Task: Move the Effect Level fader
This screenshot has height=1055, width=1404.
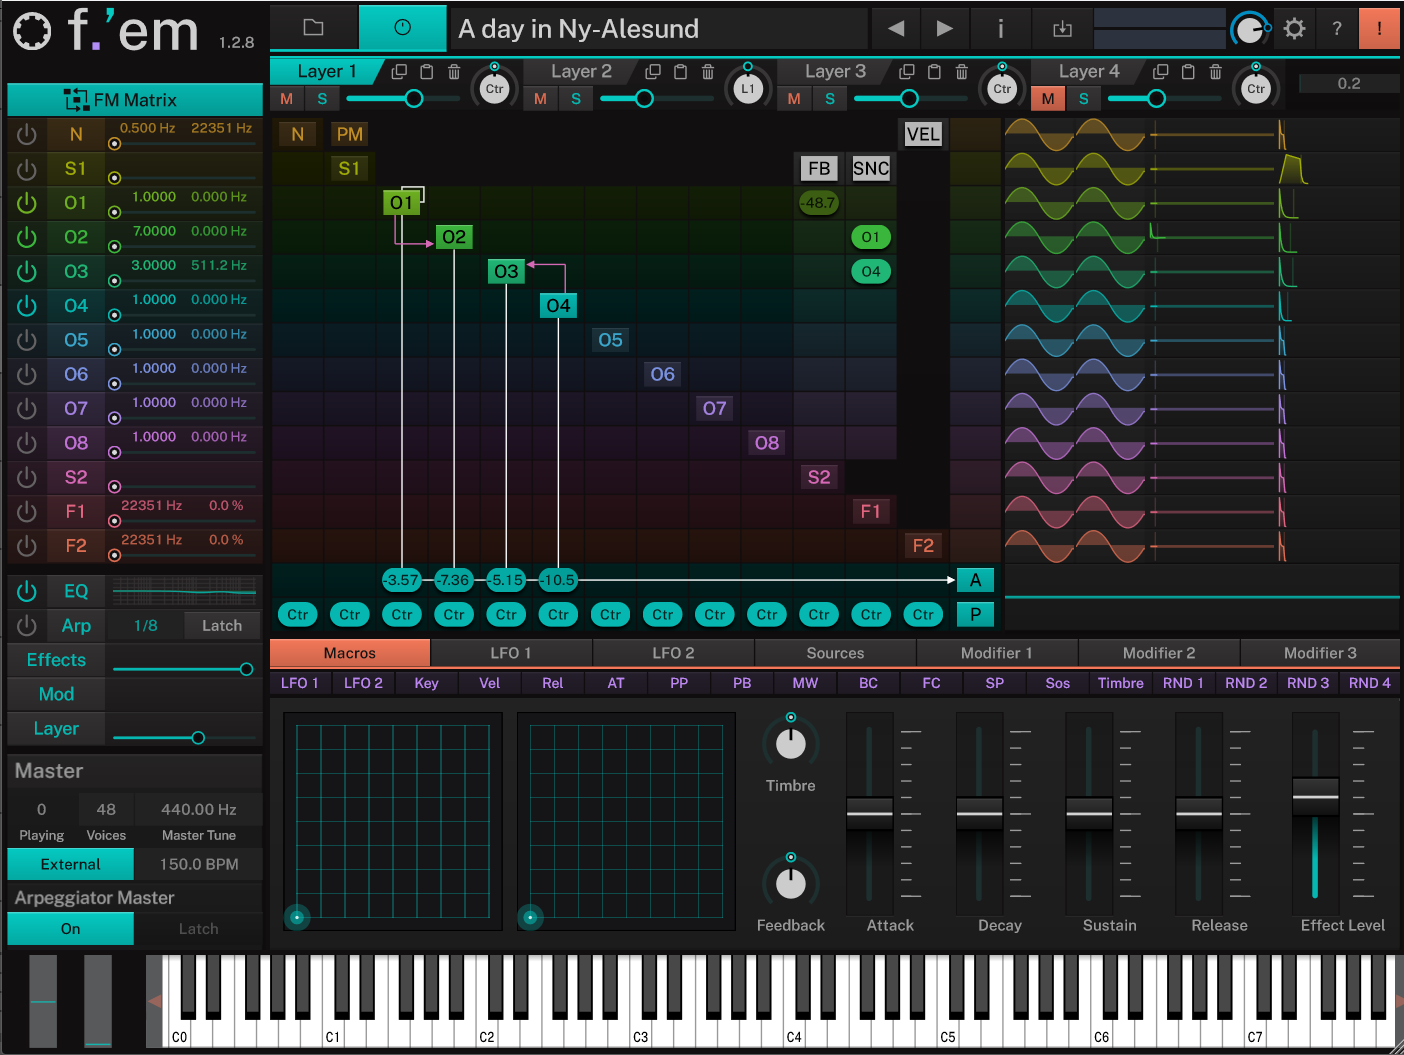Action: tap(1316, 795)
